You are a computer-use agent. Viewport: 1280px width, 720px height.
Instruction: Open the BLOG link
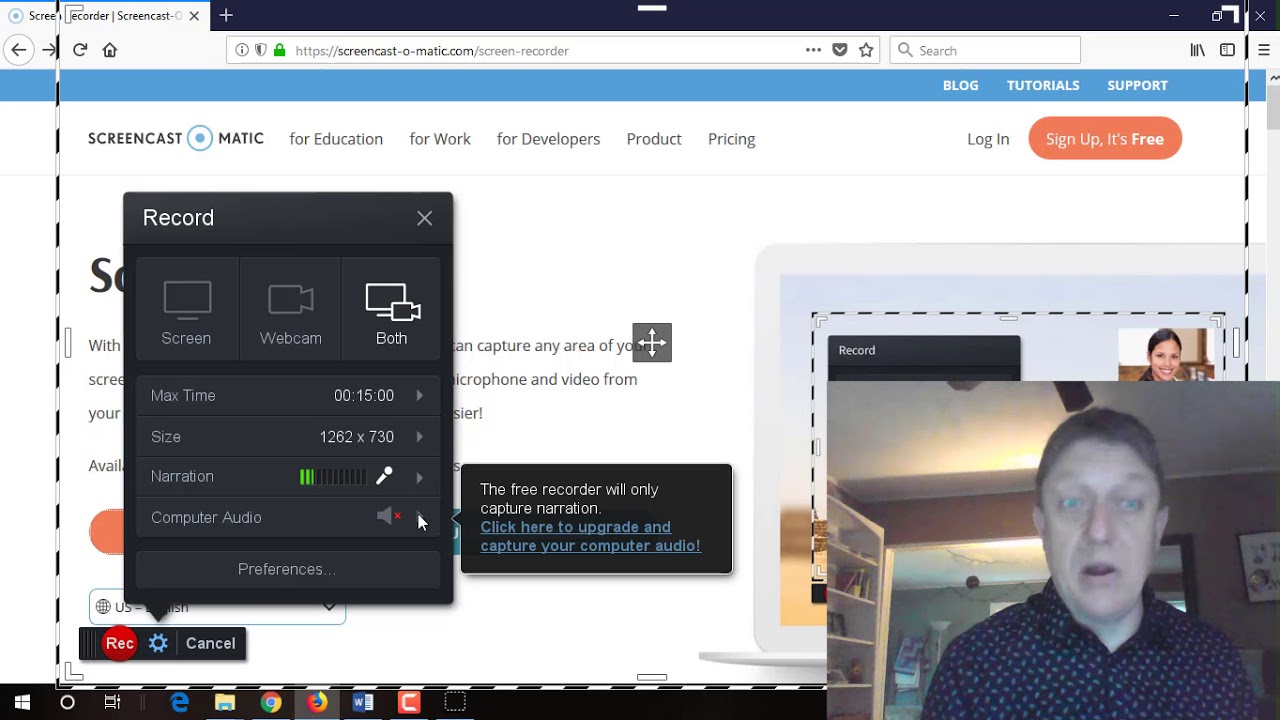[x=961, y=85]
